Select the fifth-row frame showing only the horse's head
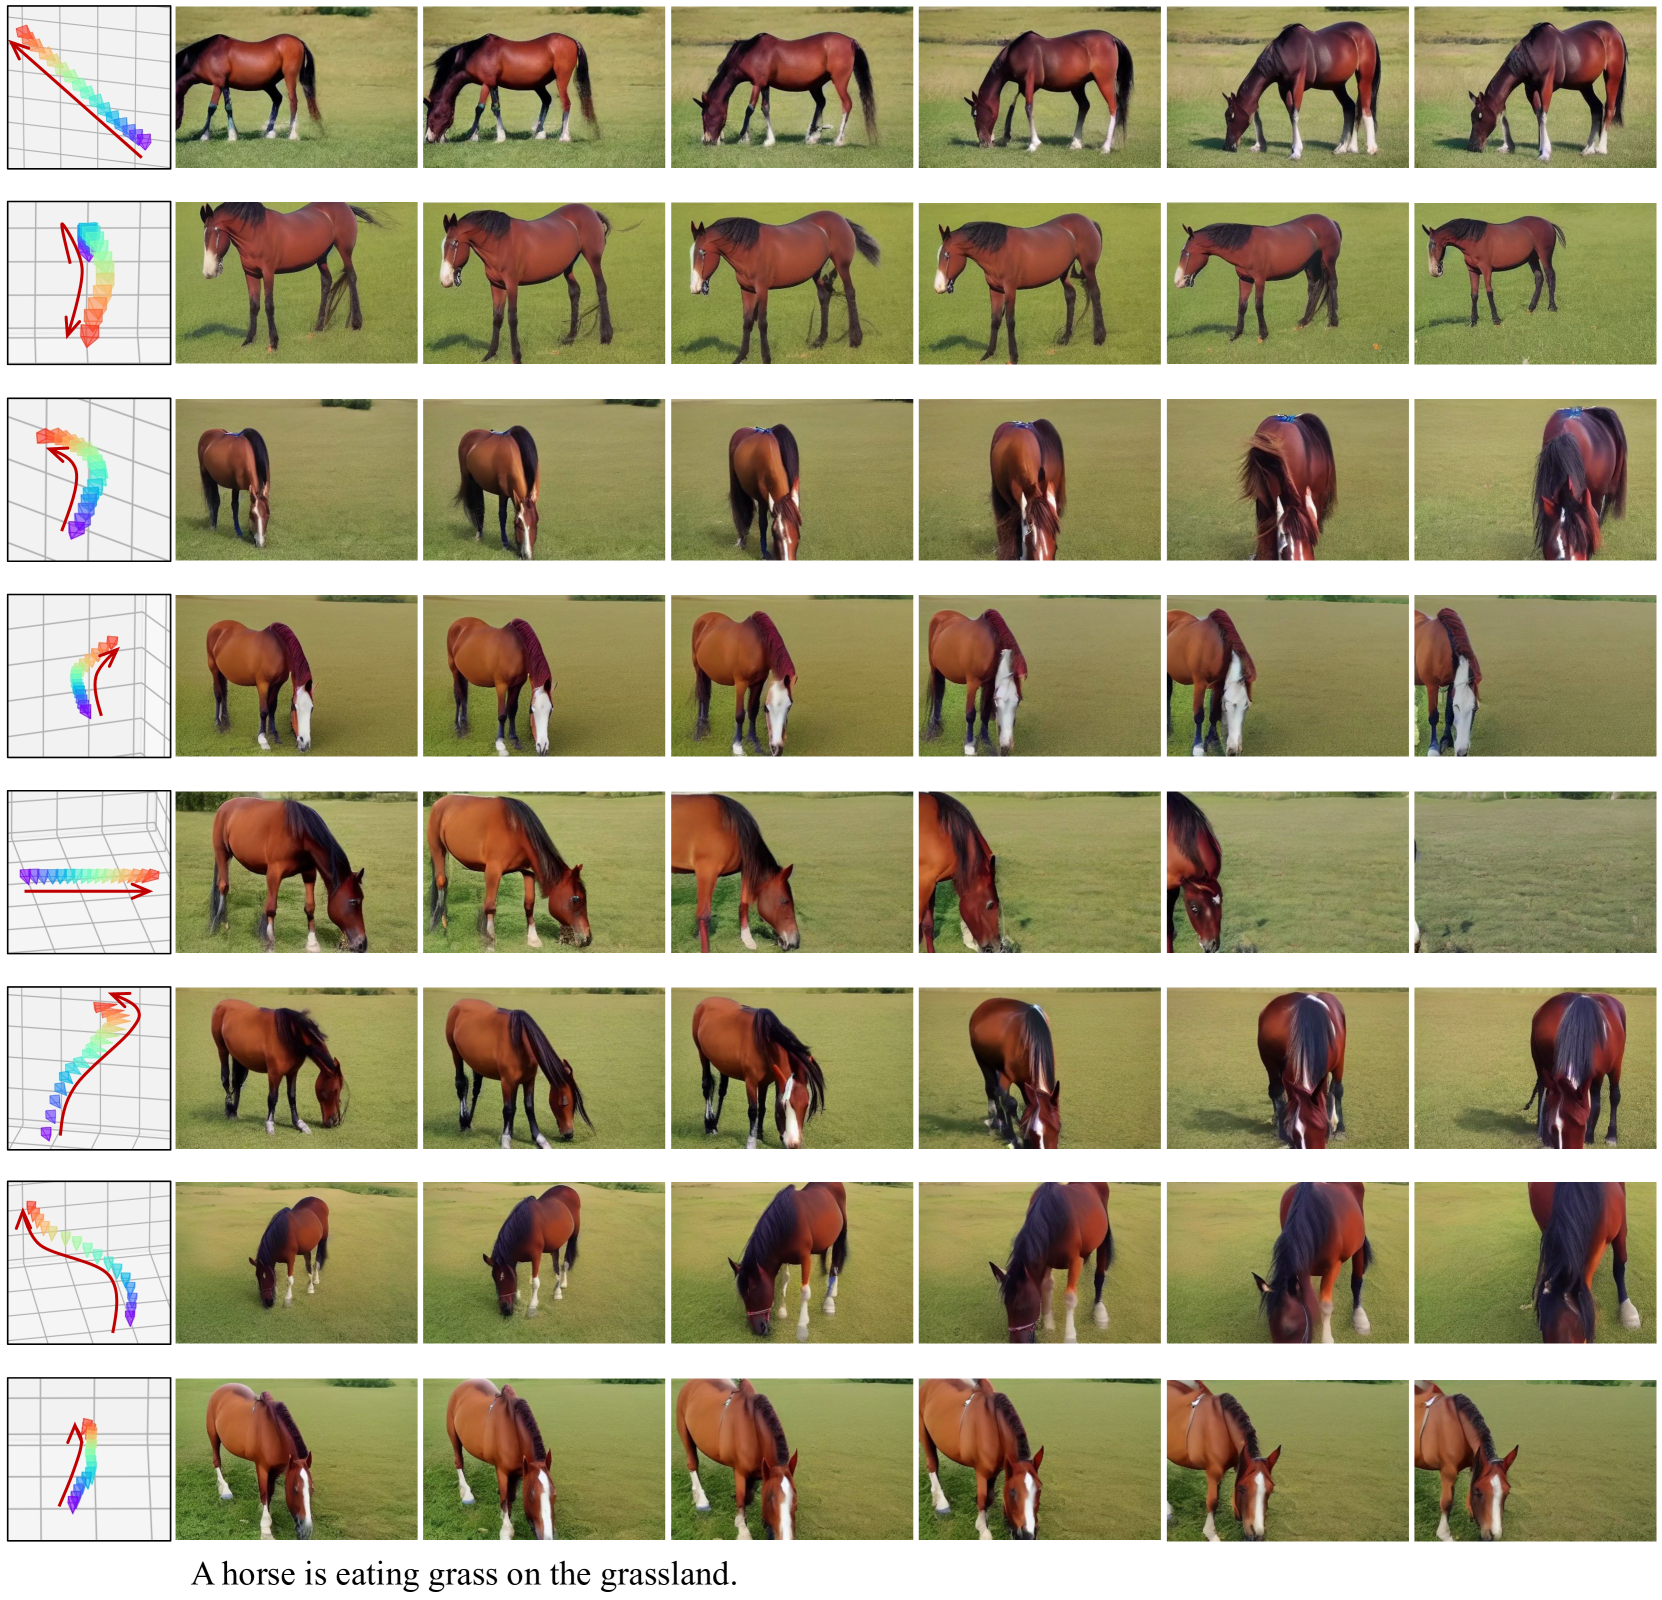 (1287, 872)
